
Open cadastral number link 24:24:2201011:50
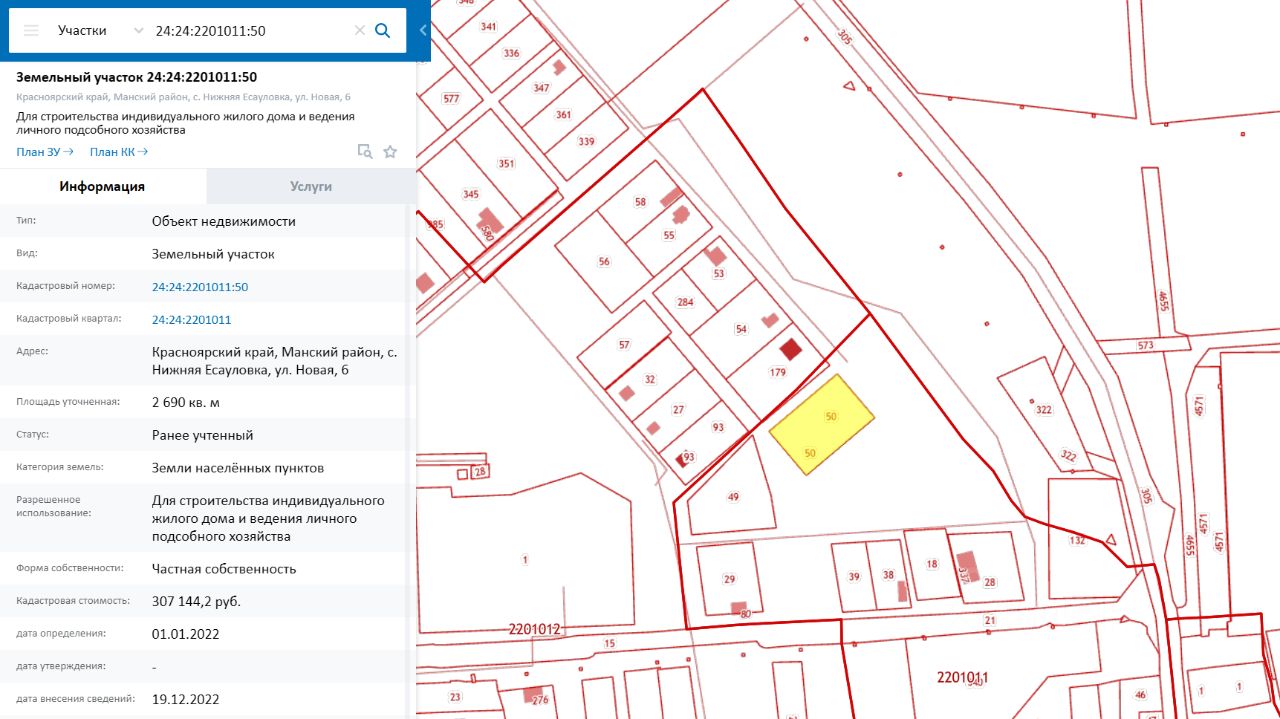tap(200, 287)
